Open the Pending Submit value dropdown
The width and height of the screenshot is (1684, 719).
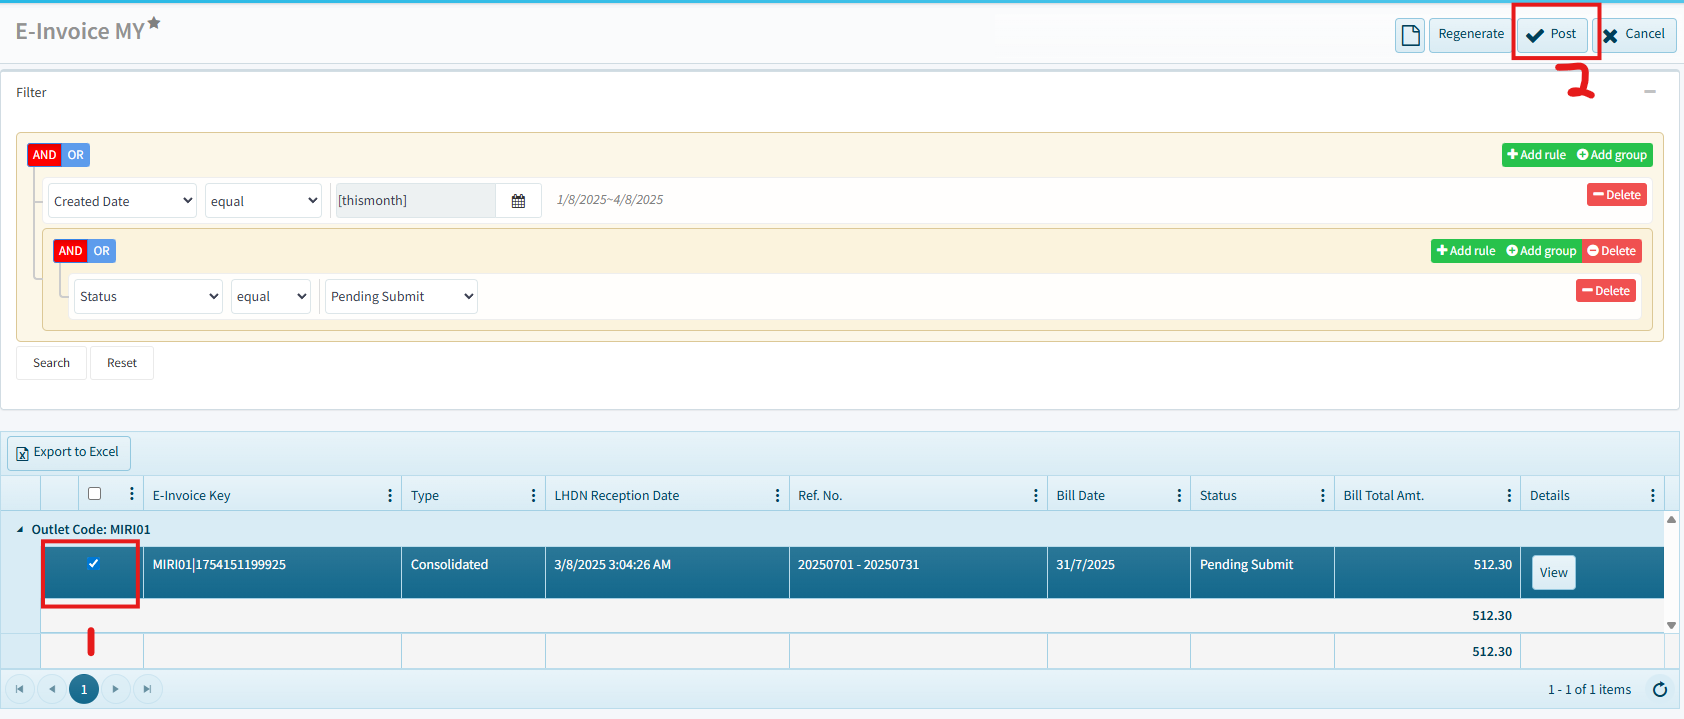pyautogui.click(x=401, y=297)
